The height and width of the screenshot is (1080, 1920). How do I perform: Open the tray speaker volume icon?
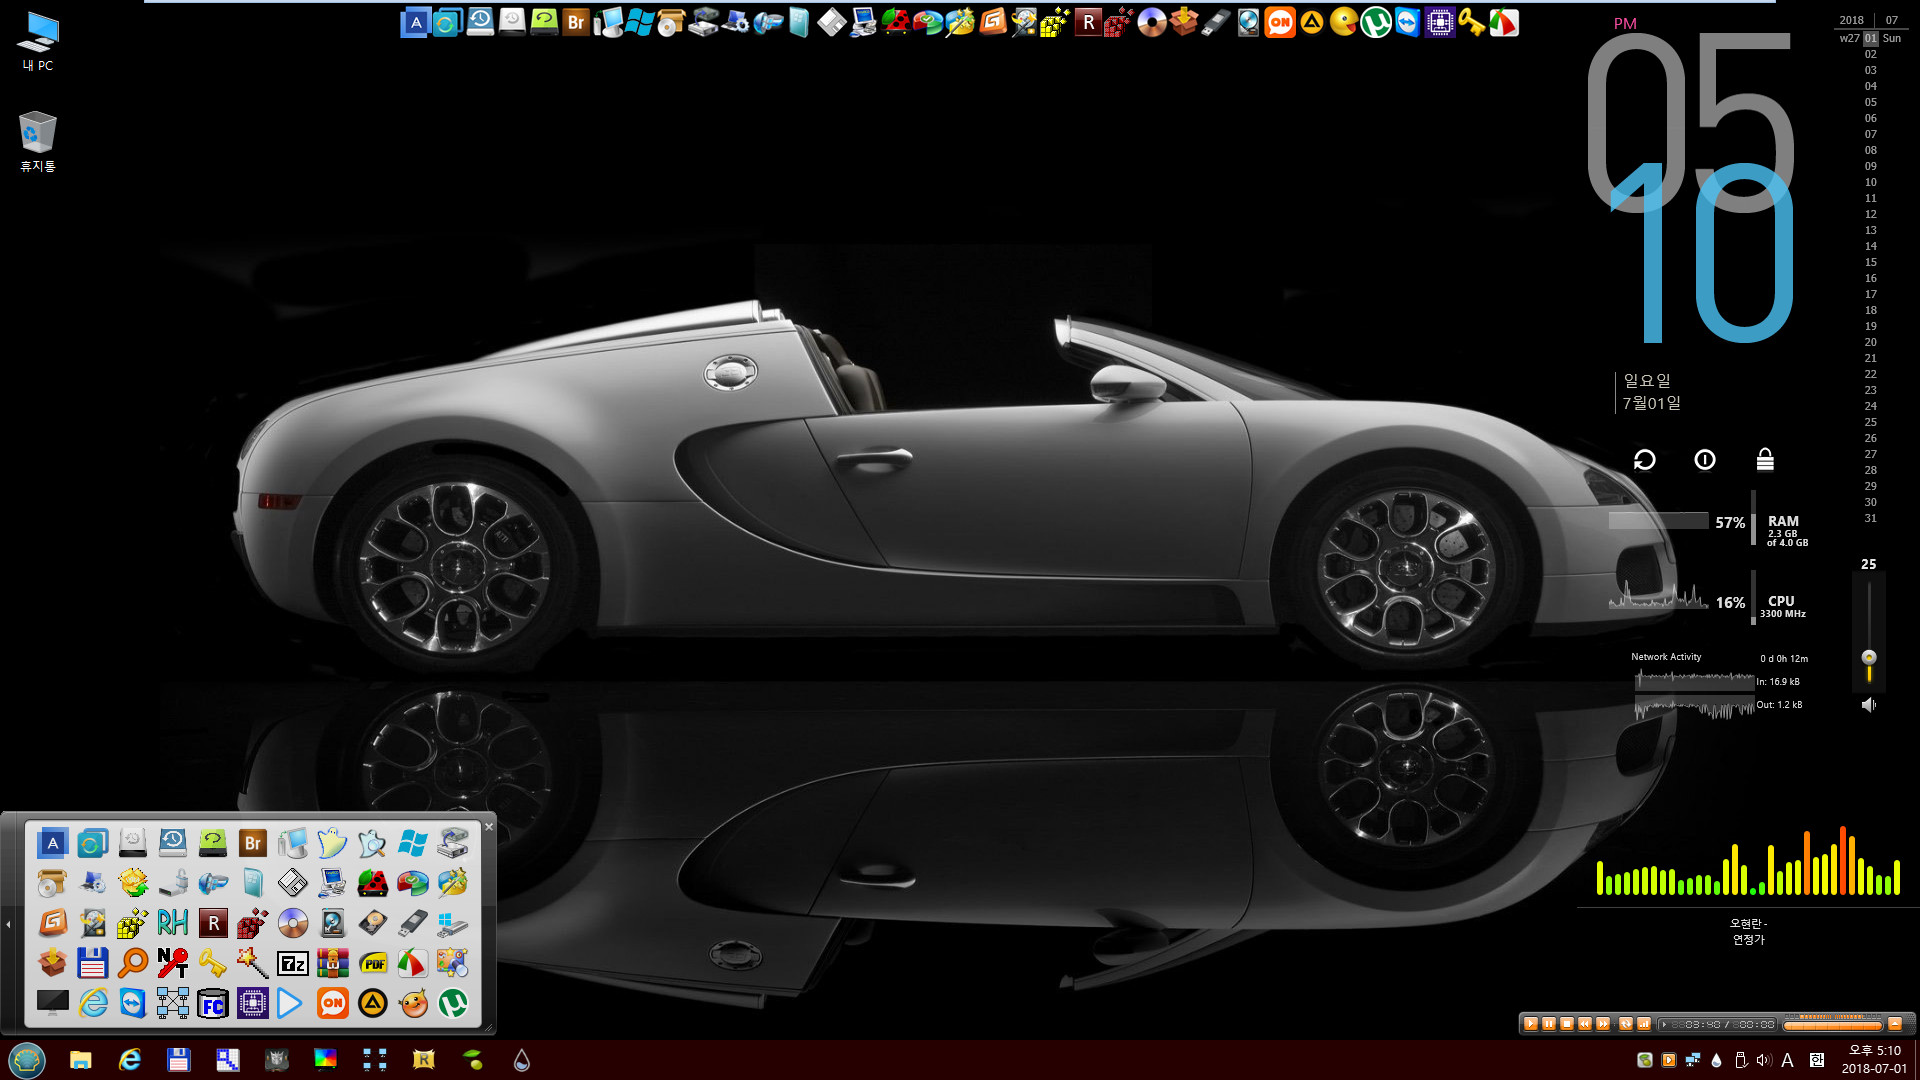(1763, 1060)
